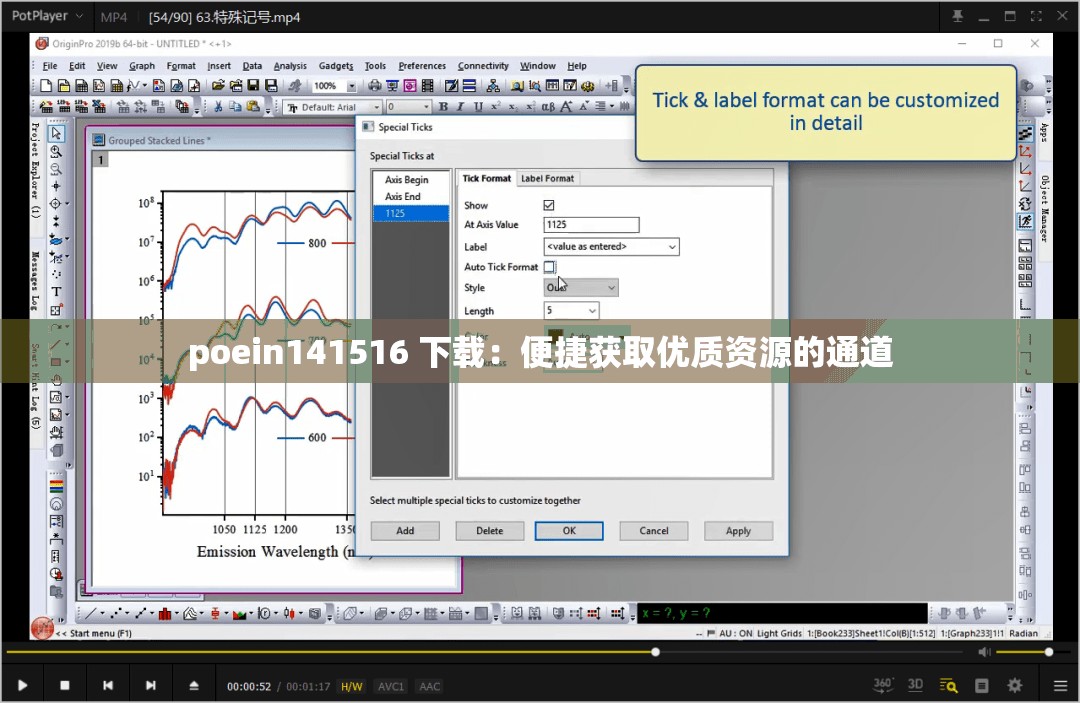Image resolution: width=1080 pixels, height=703 pixels.
Task: Click the Apply button
Action: 738,530
